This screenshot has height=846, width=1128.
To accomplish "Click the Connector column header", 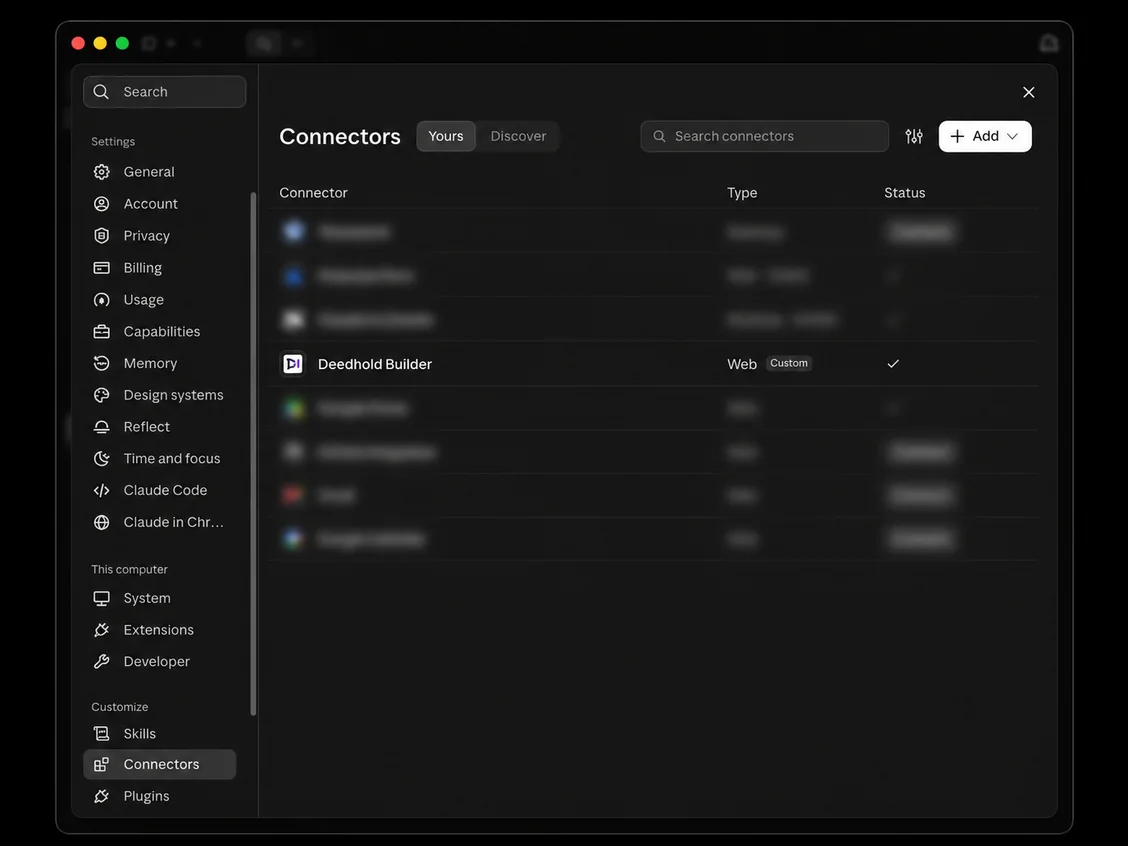I will [x=313, y=193].
